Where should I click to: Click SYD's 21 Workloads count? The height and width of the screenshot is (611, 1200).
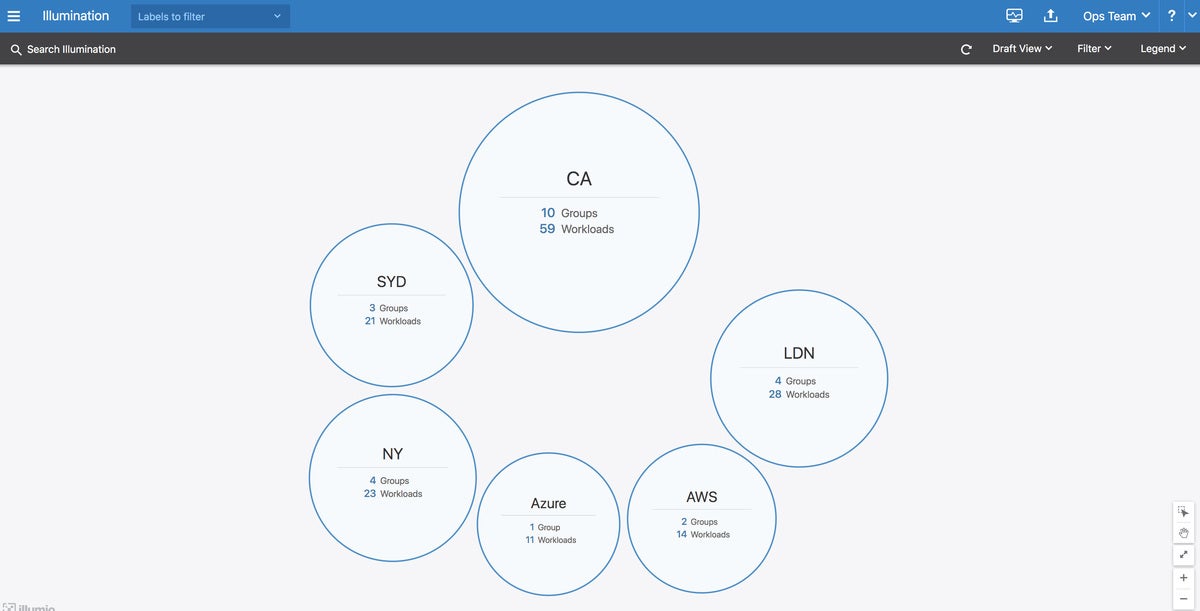[x=393, y=321]
